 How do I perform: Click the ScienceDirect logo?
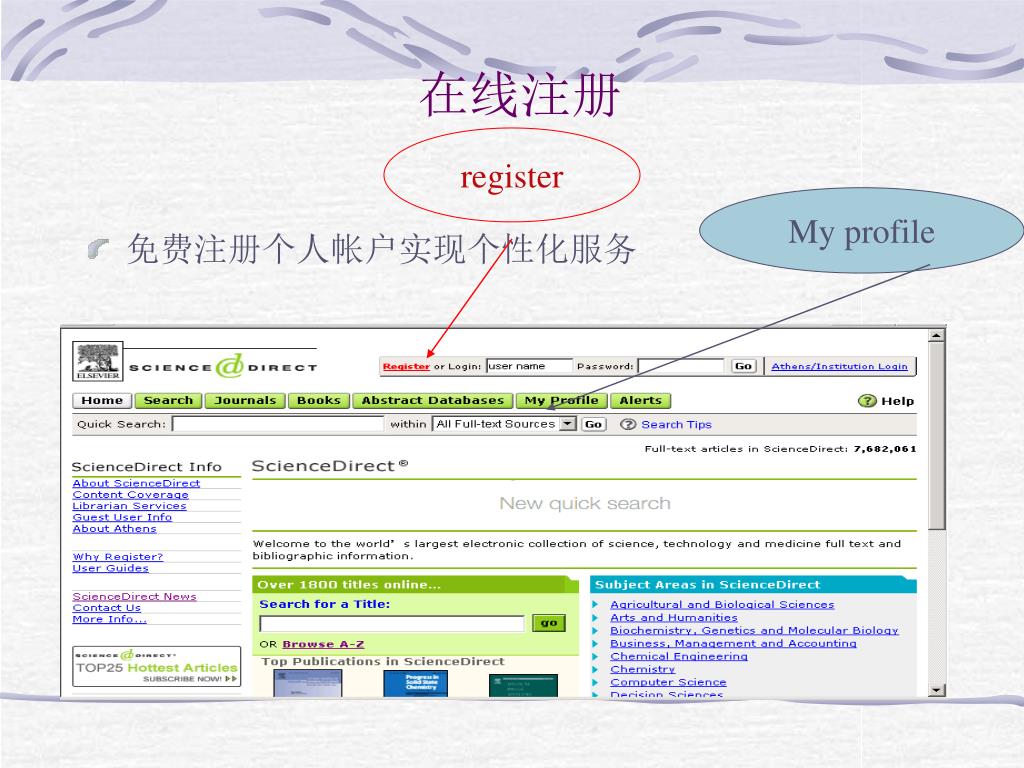coord(223,366)
